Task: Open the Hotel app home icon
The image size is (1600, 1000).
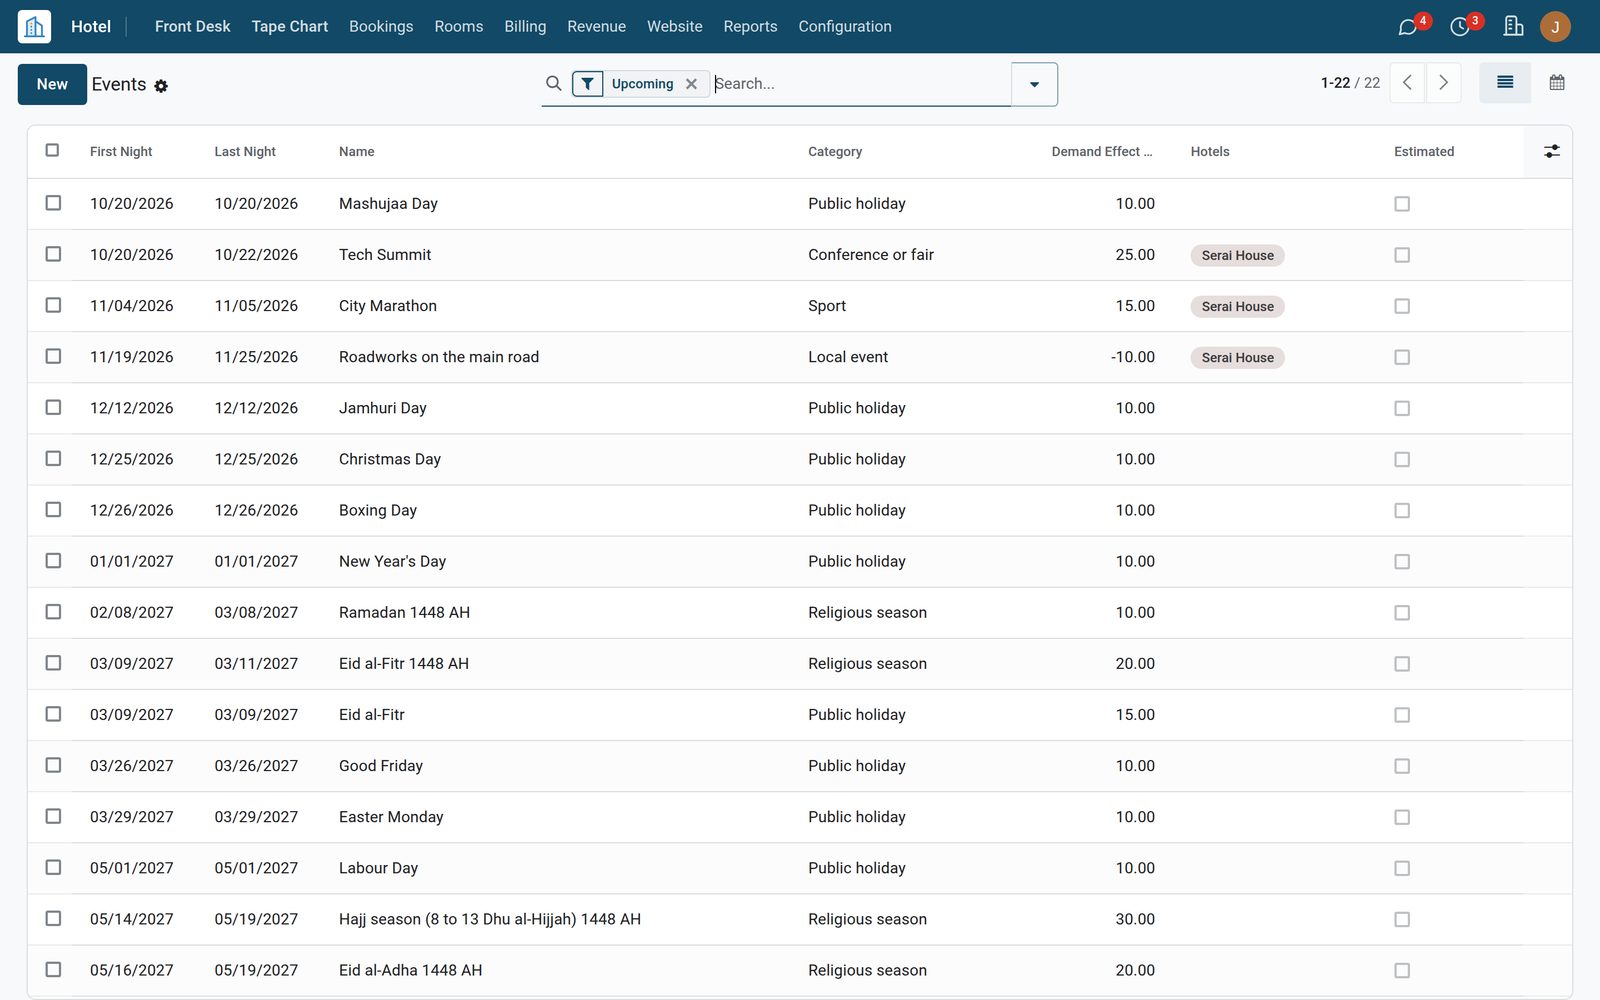Action: (x=34, y=26)
